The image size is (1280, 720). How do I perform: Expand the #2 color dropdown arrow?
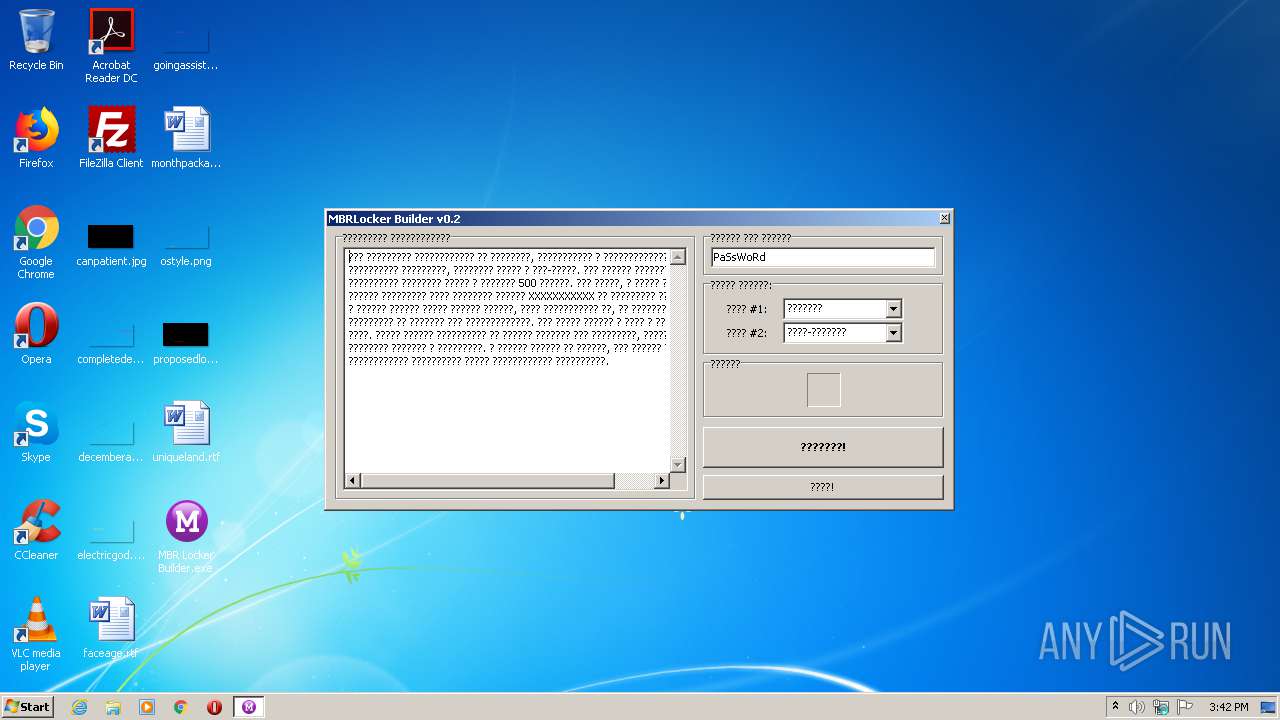(894, 332)
